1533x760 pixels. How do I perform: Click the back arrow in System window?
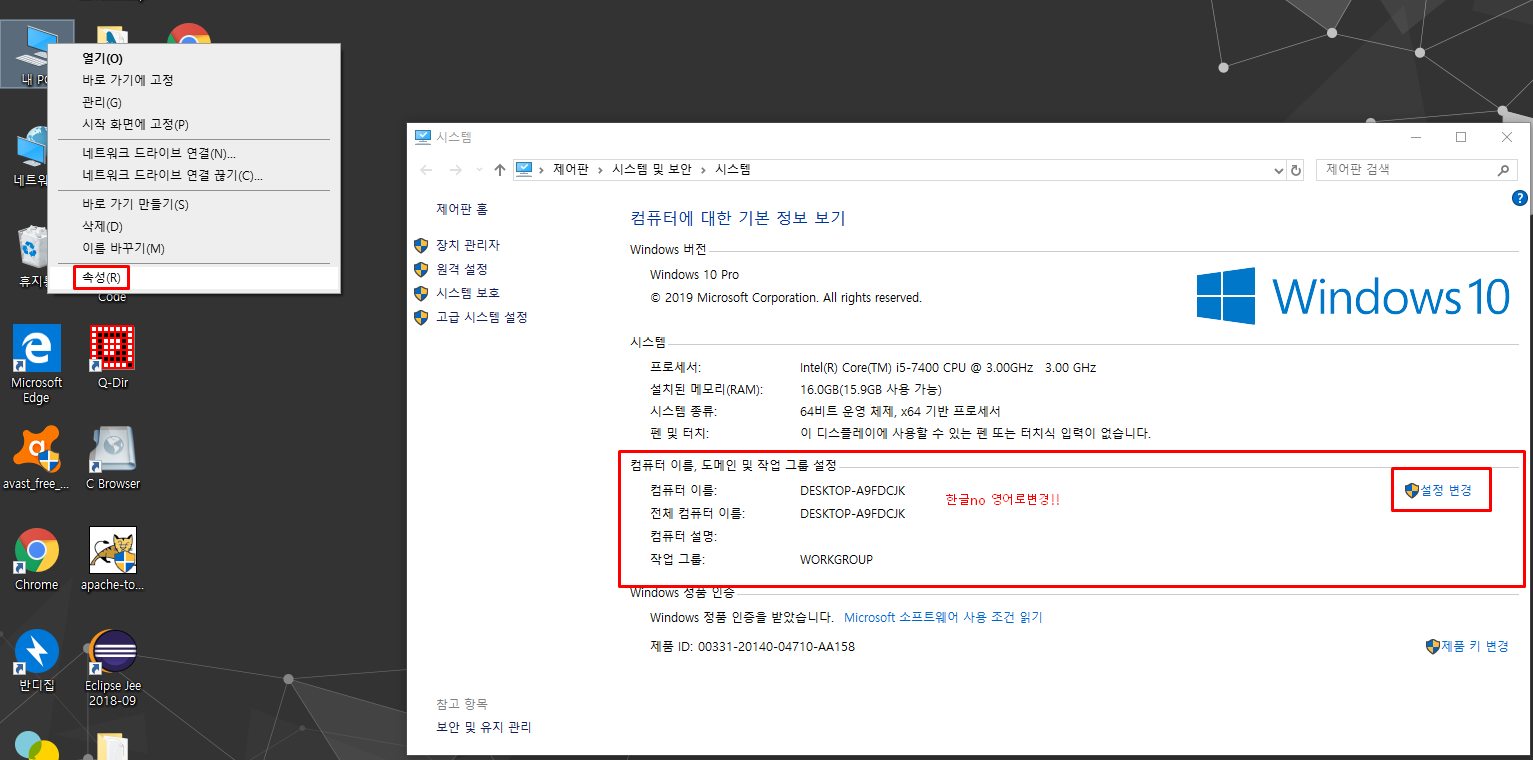pyautogui.click(x=427, y=170)
